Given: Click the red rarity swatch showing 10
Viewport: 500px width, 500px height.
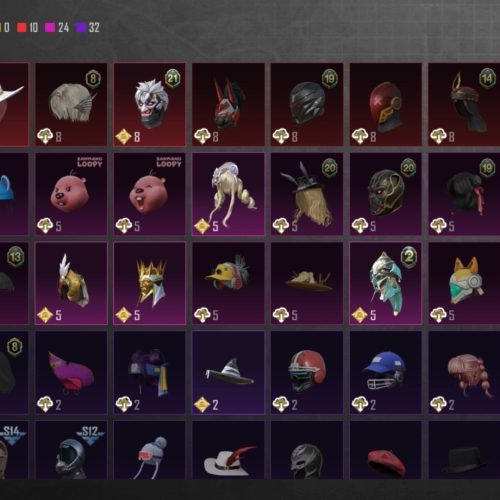Looking at the screenshot, I should pyautogui.click(x=22, y=27).
